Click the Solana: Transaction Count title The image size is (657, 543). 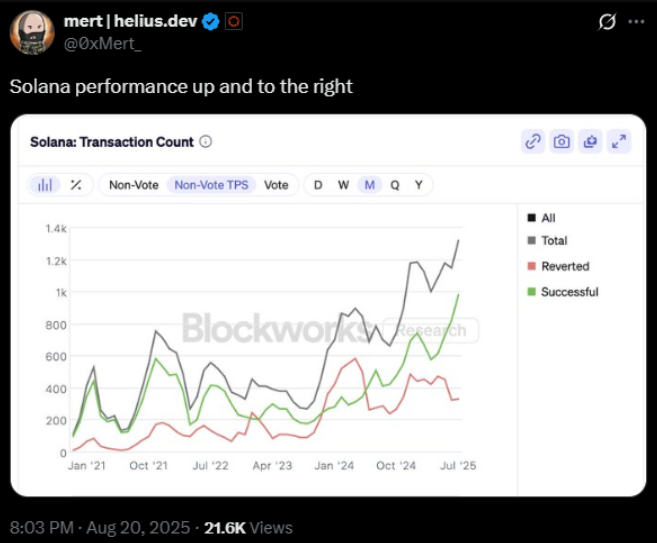coord(112,142)
